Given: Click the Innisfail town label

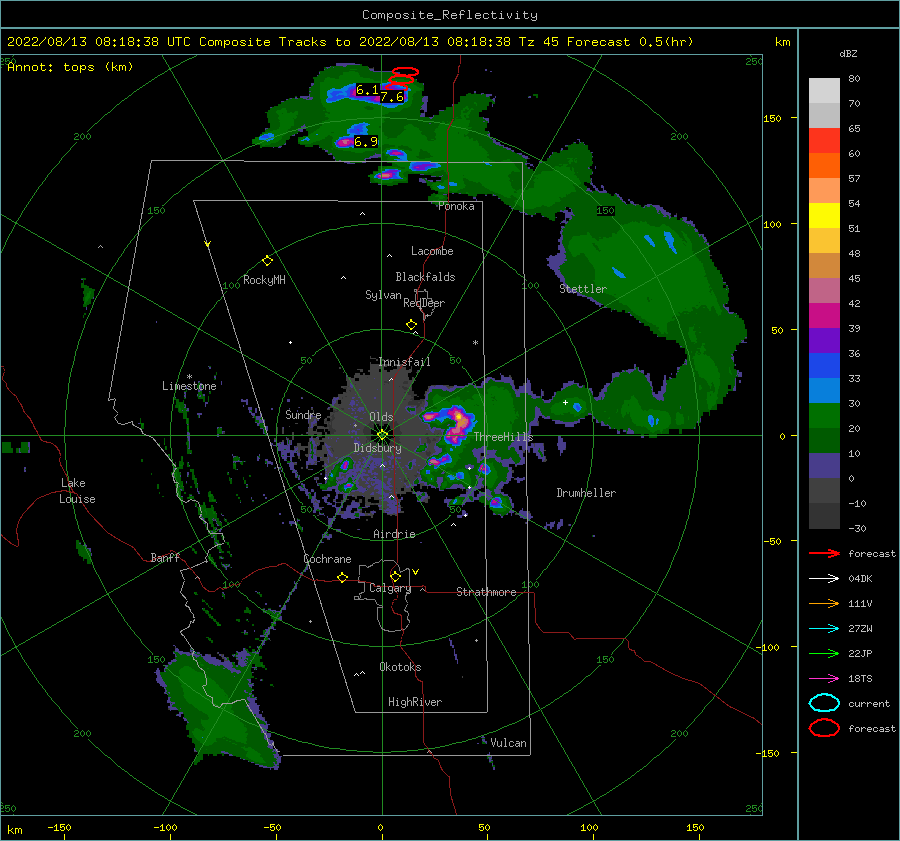Looking at the screenshot, I should point(404,362).
